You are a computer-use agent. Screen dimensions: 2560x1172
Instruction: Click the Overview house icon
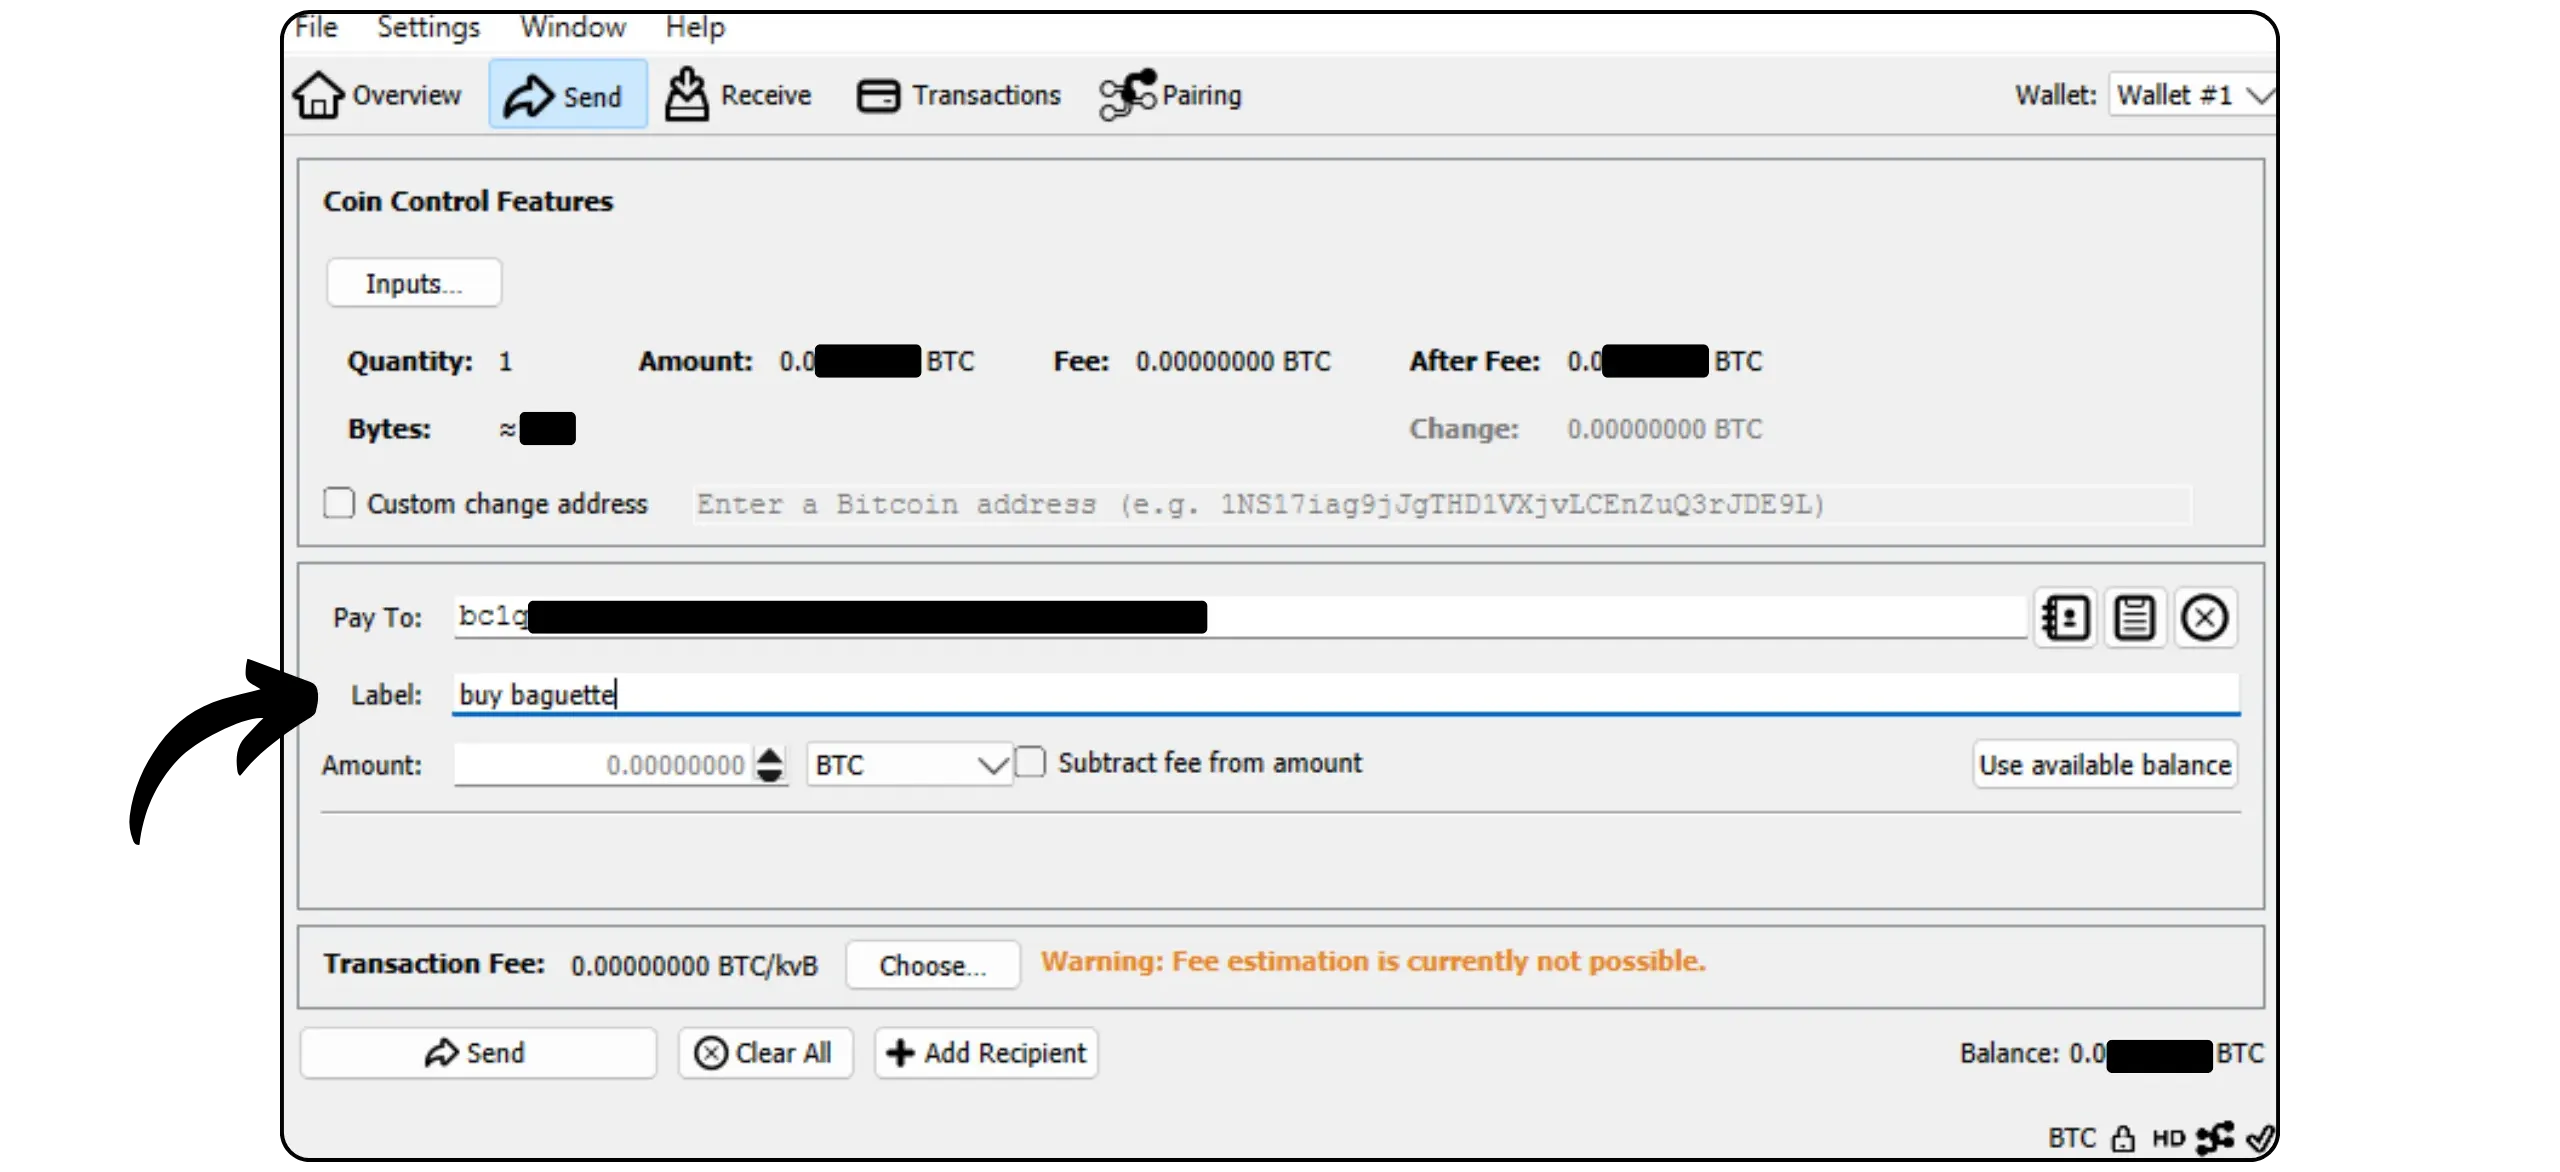(318, 95)
